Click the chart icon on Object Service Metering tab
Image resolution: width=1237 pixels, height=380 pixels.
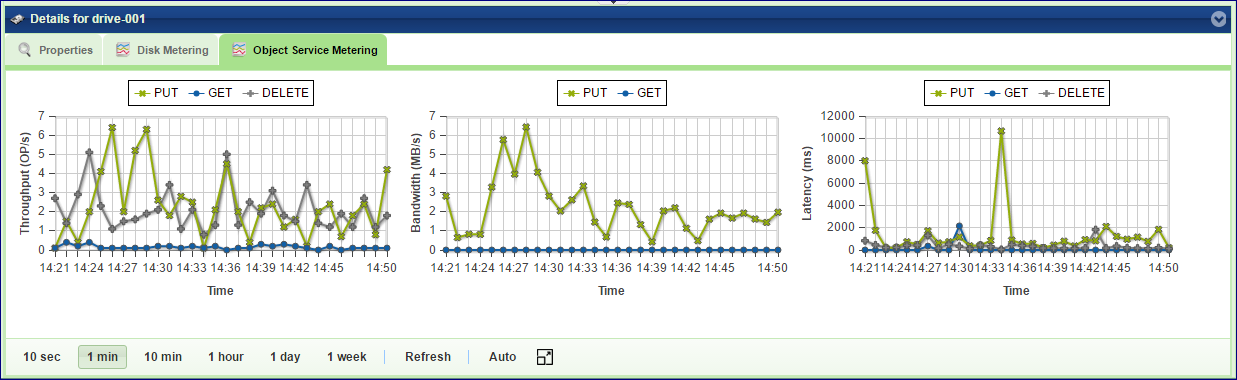point(239,50)
